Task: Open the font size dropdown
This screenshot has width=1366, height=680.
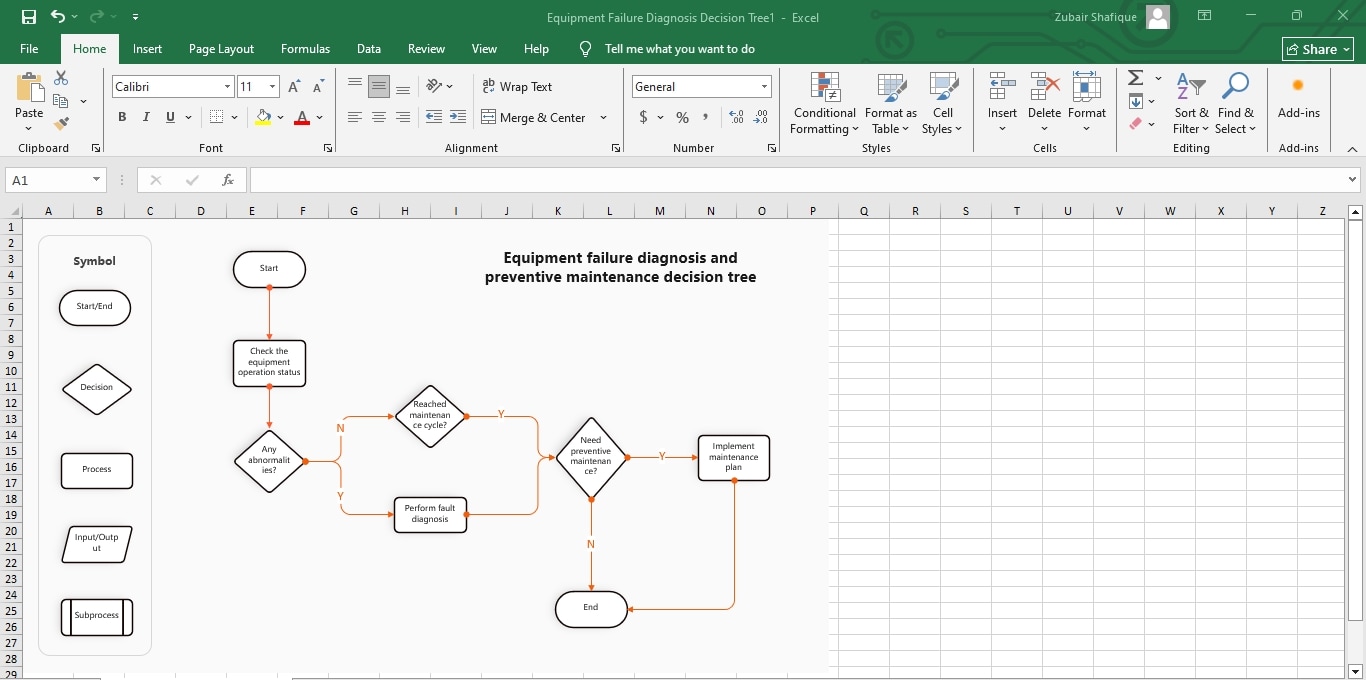Action: point(271,86)
